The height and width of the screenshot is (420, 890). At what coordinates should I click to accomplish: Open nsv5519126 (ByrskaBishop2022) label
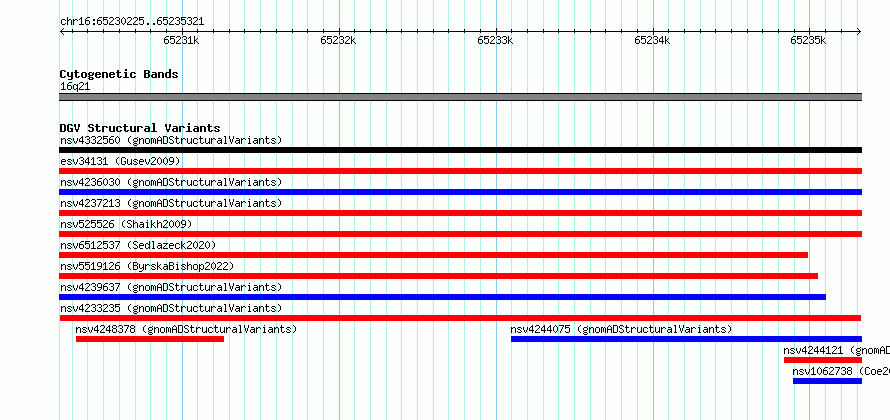[x=147, y=267]
